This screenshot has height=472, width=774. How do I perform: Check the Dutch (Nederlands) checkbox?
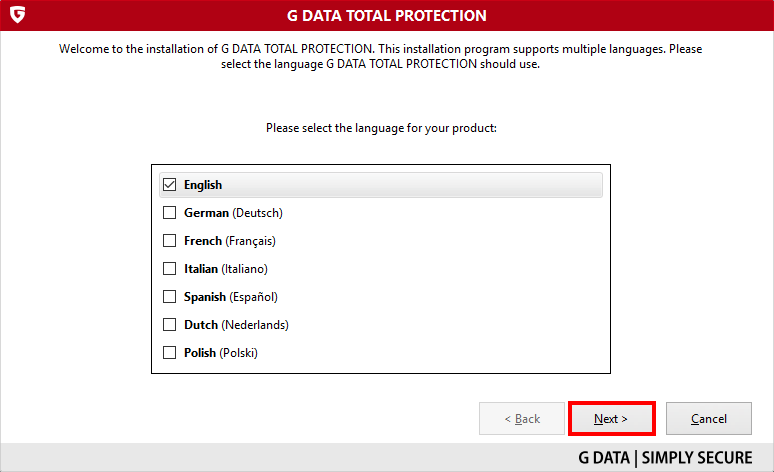click(x=169, y=324)
